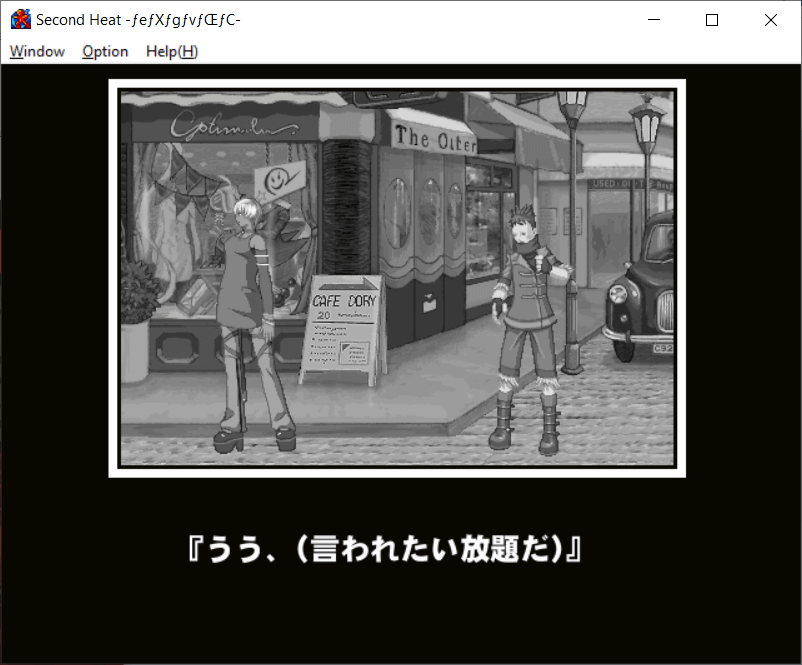Click the Japanese dialogue text to advance

(385, 550)
